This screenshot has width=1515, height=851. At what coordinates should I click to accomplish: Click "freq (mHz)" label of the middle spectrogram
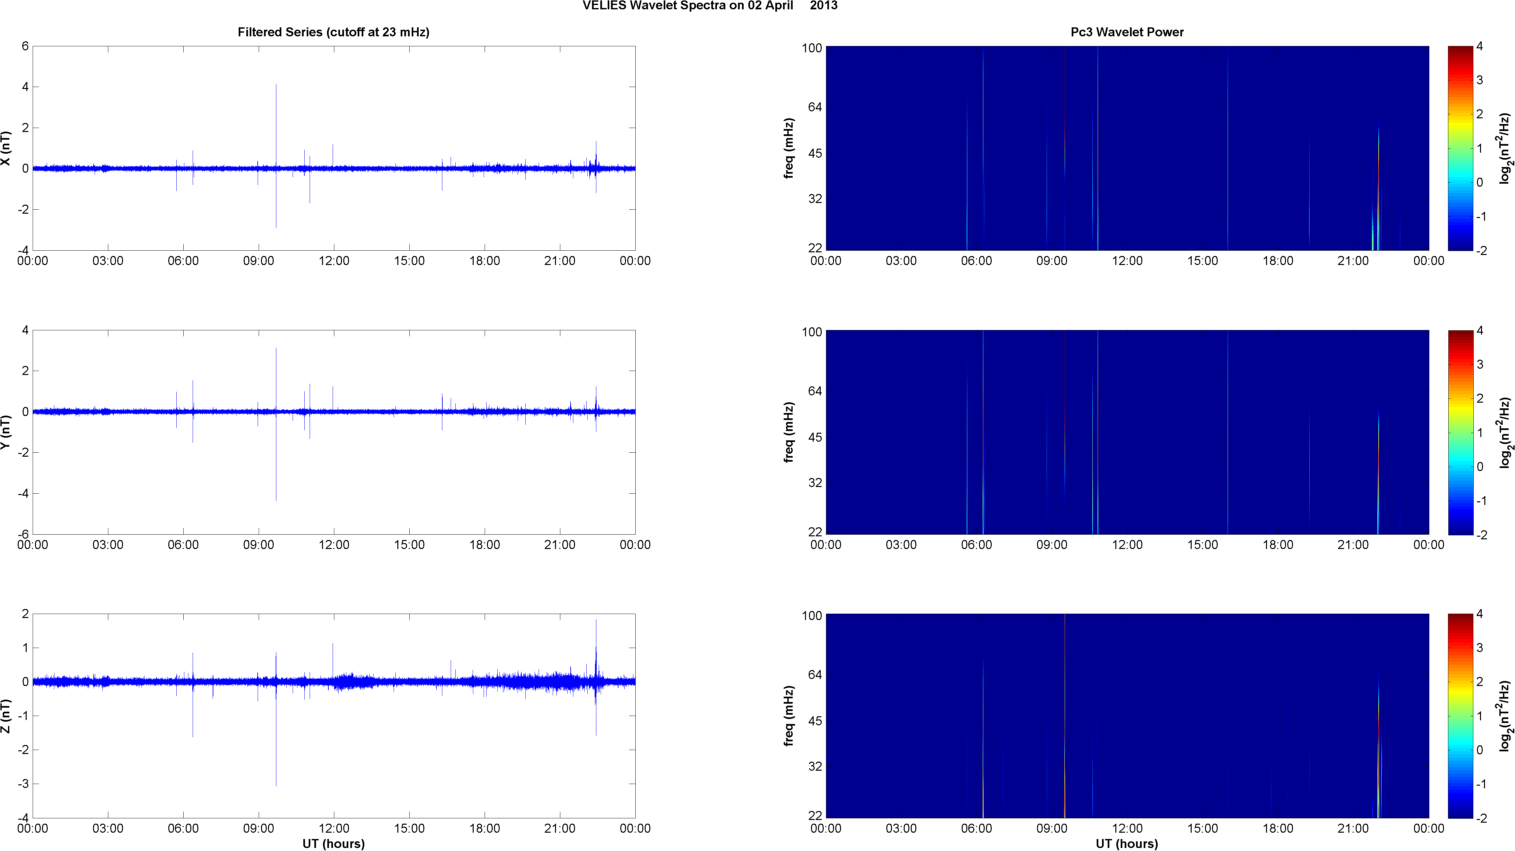(789, 432)
